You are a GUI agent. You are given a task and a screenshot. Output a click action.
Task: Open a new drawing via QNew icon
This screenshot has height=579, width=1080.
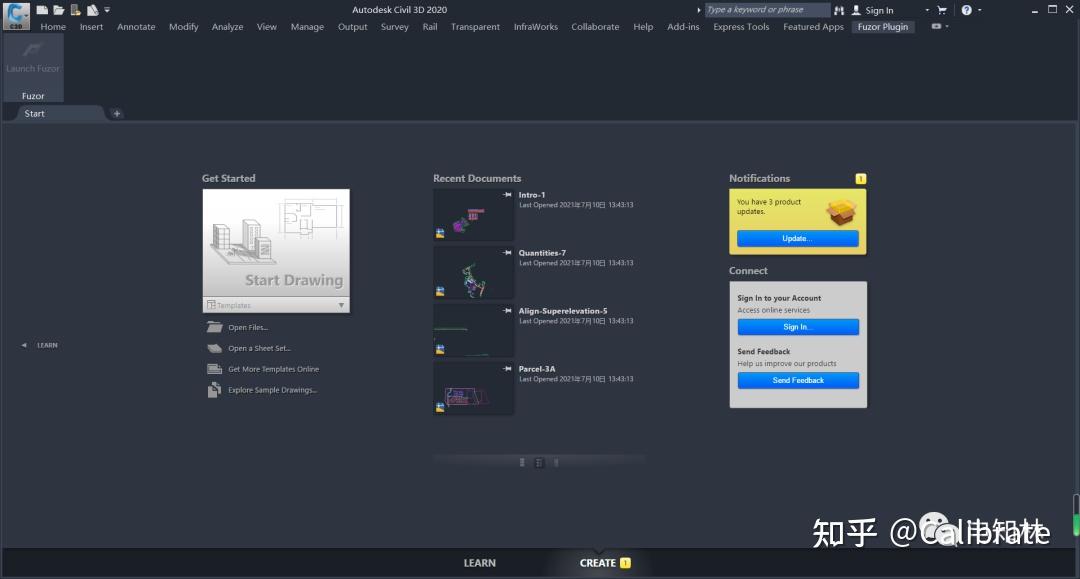pyautogui.click(x=42, y=9)
